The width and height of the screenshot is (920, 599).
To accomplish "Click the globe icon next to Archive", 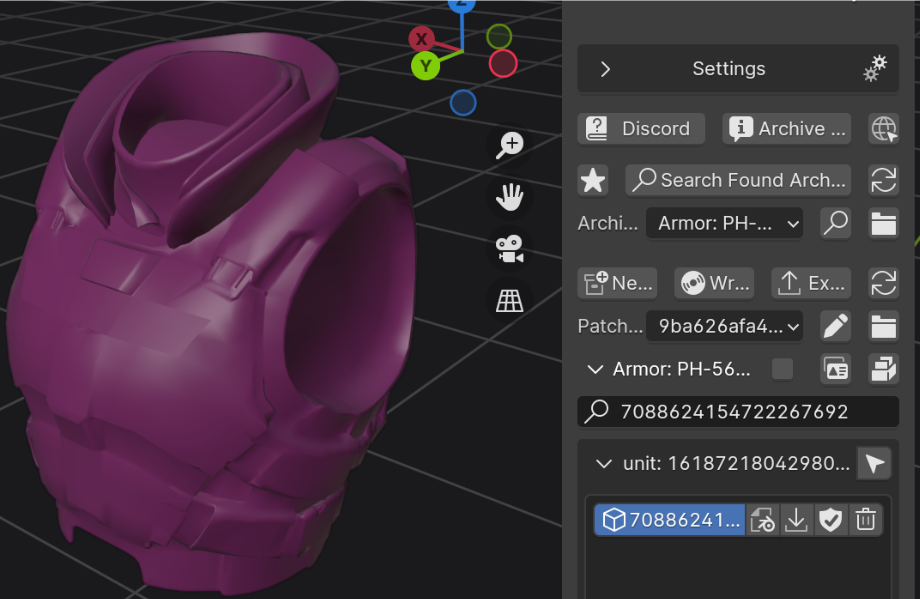I will [883, 128].
